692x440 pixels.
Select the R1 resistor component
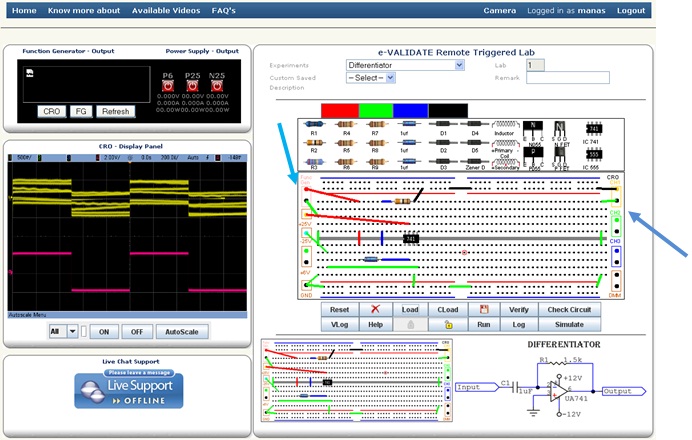pyautogui.click(x=314, y=124)
